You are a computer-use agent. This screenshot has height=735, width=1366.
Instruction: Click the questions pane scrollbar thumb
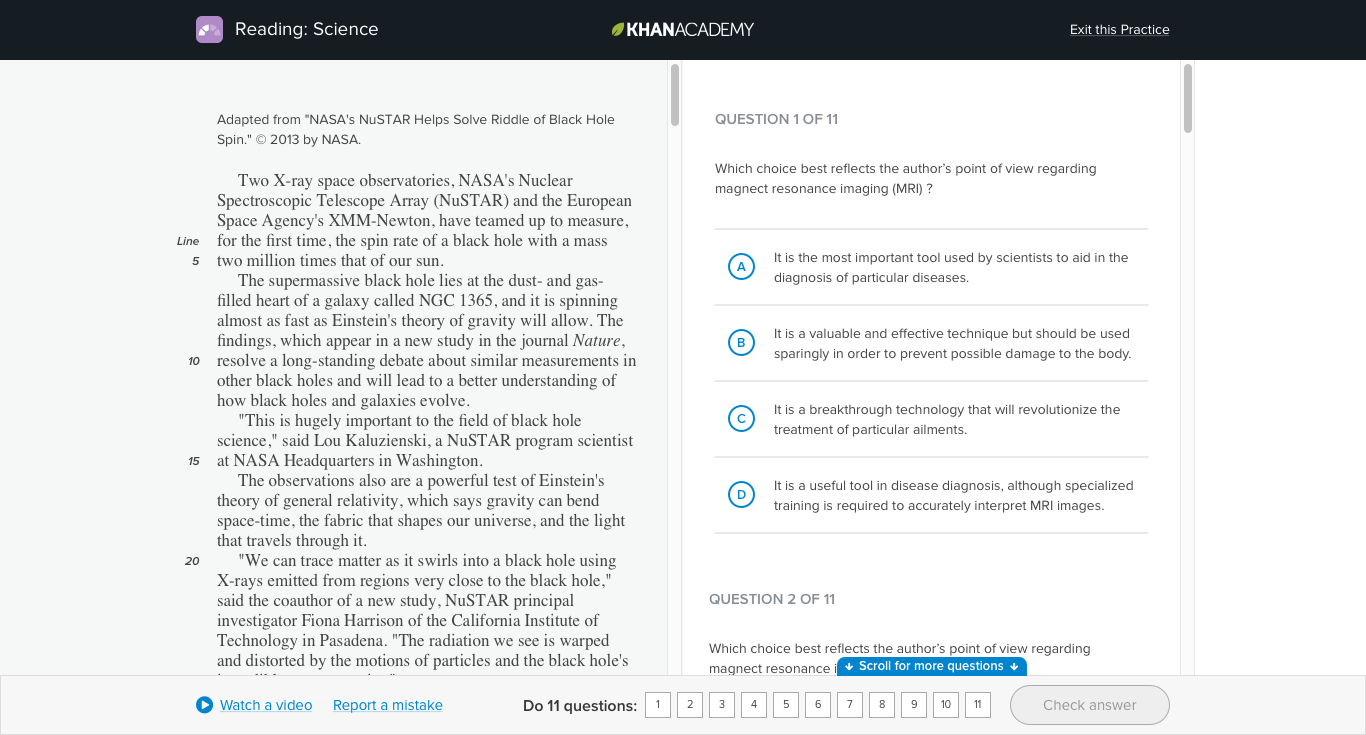(1188, 98)
